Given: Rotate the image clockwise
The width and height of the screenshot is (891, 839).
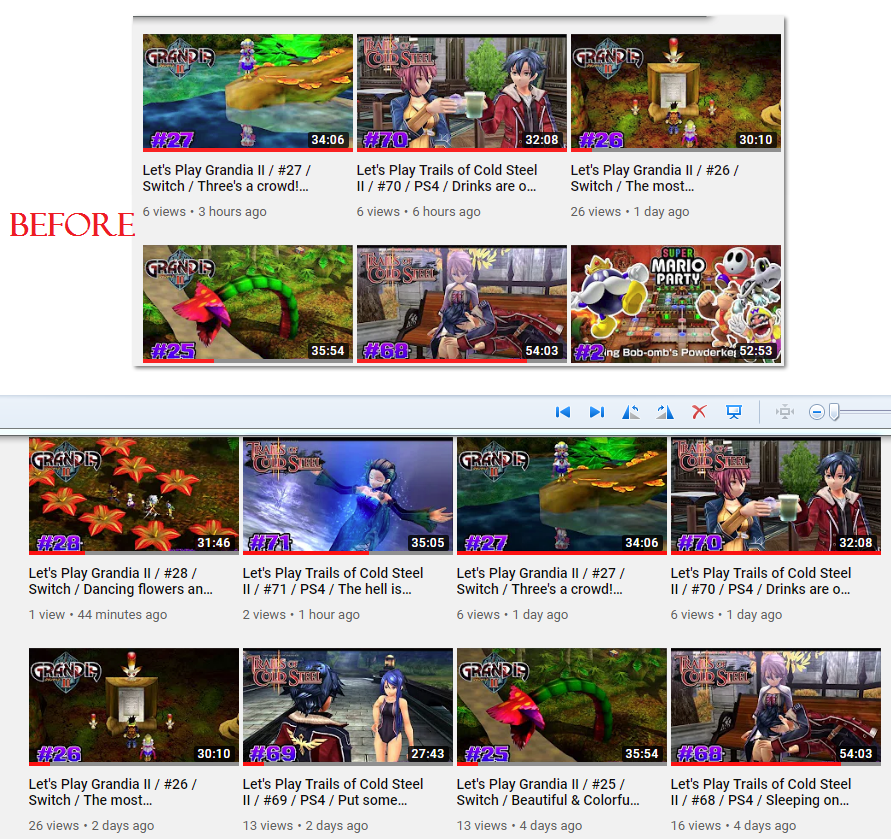Looking at the screenshot, I should (x=665, y=412).
